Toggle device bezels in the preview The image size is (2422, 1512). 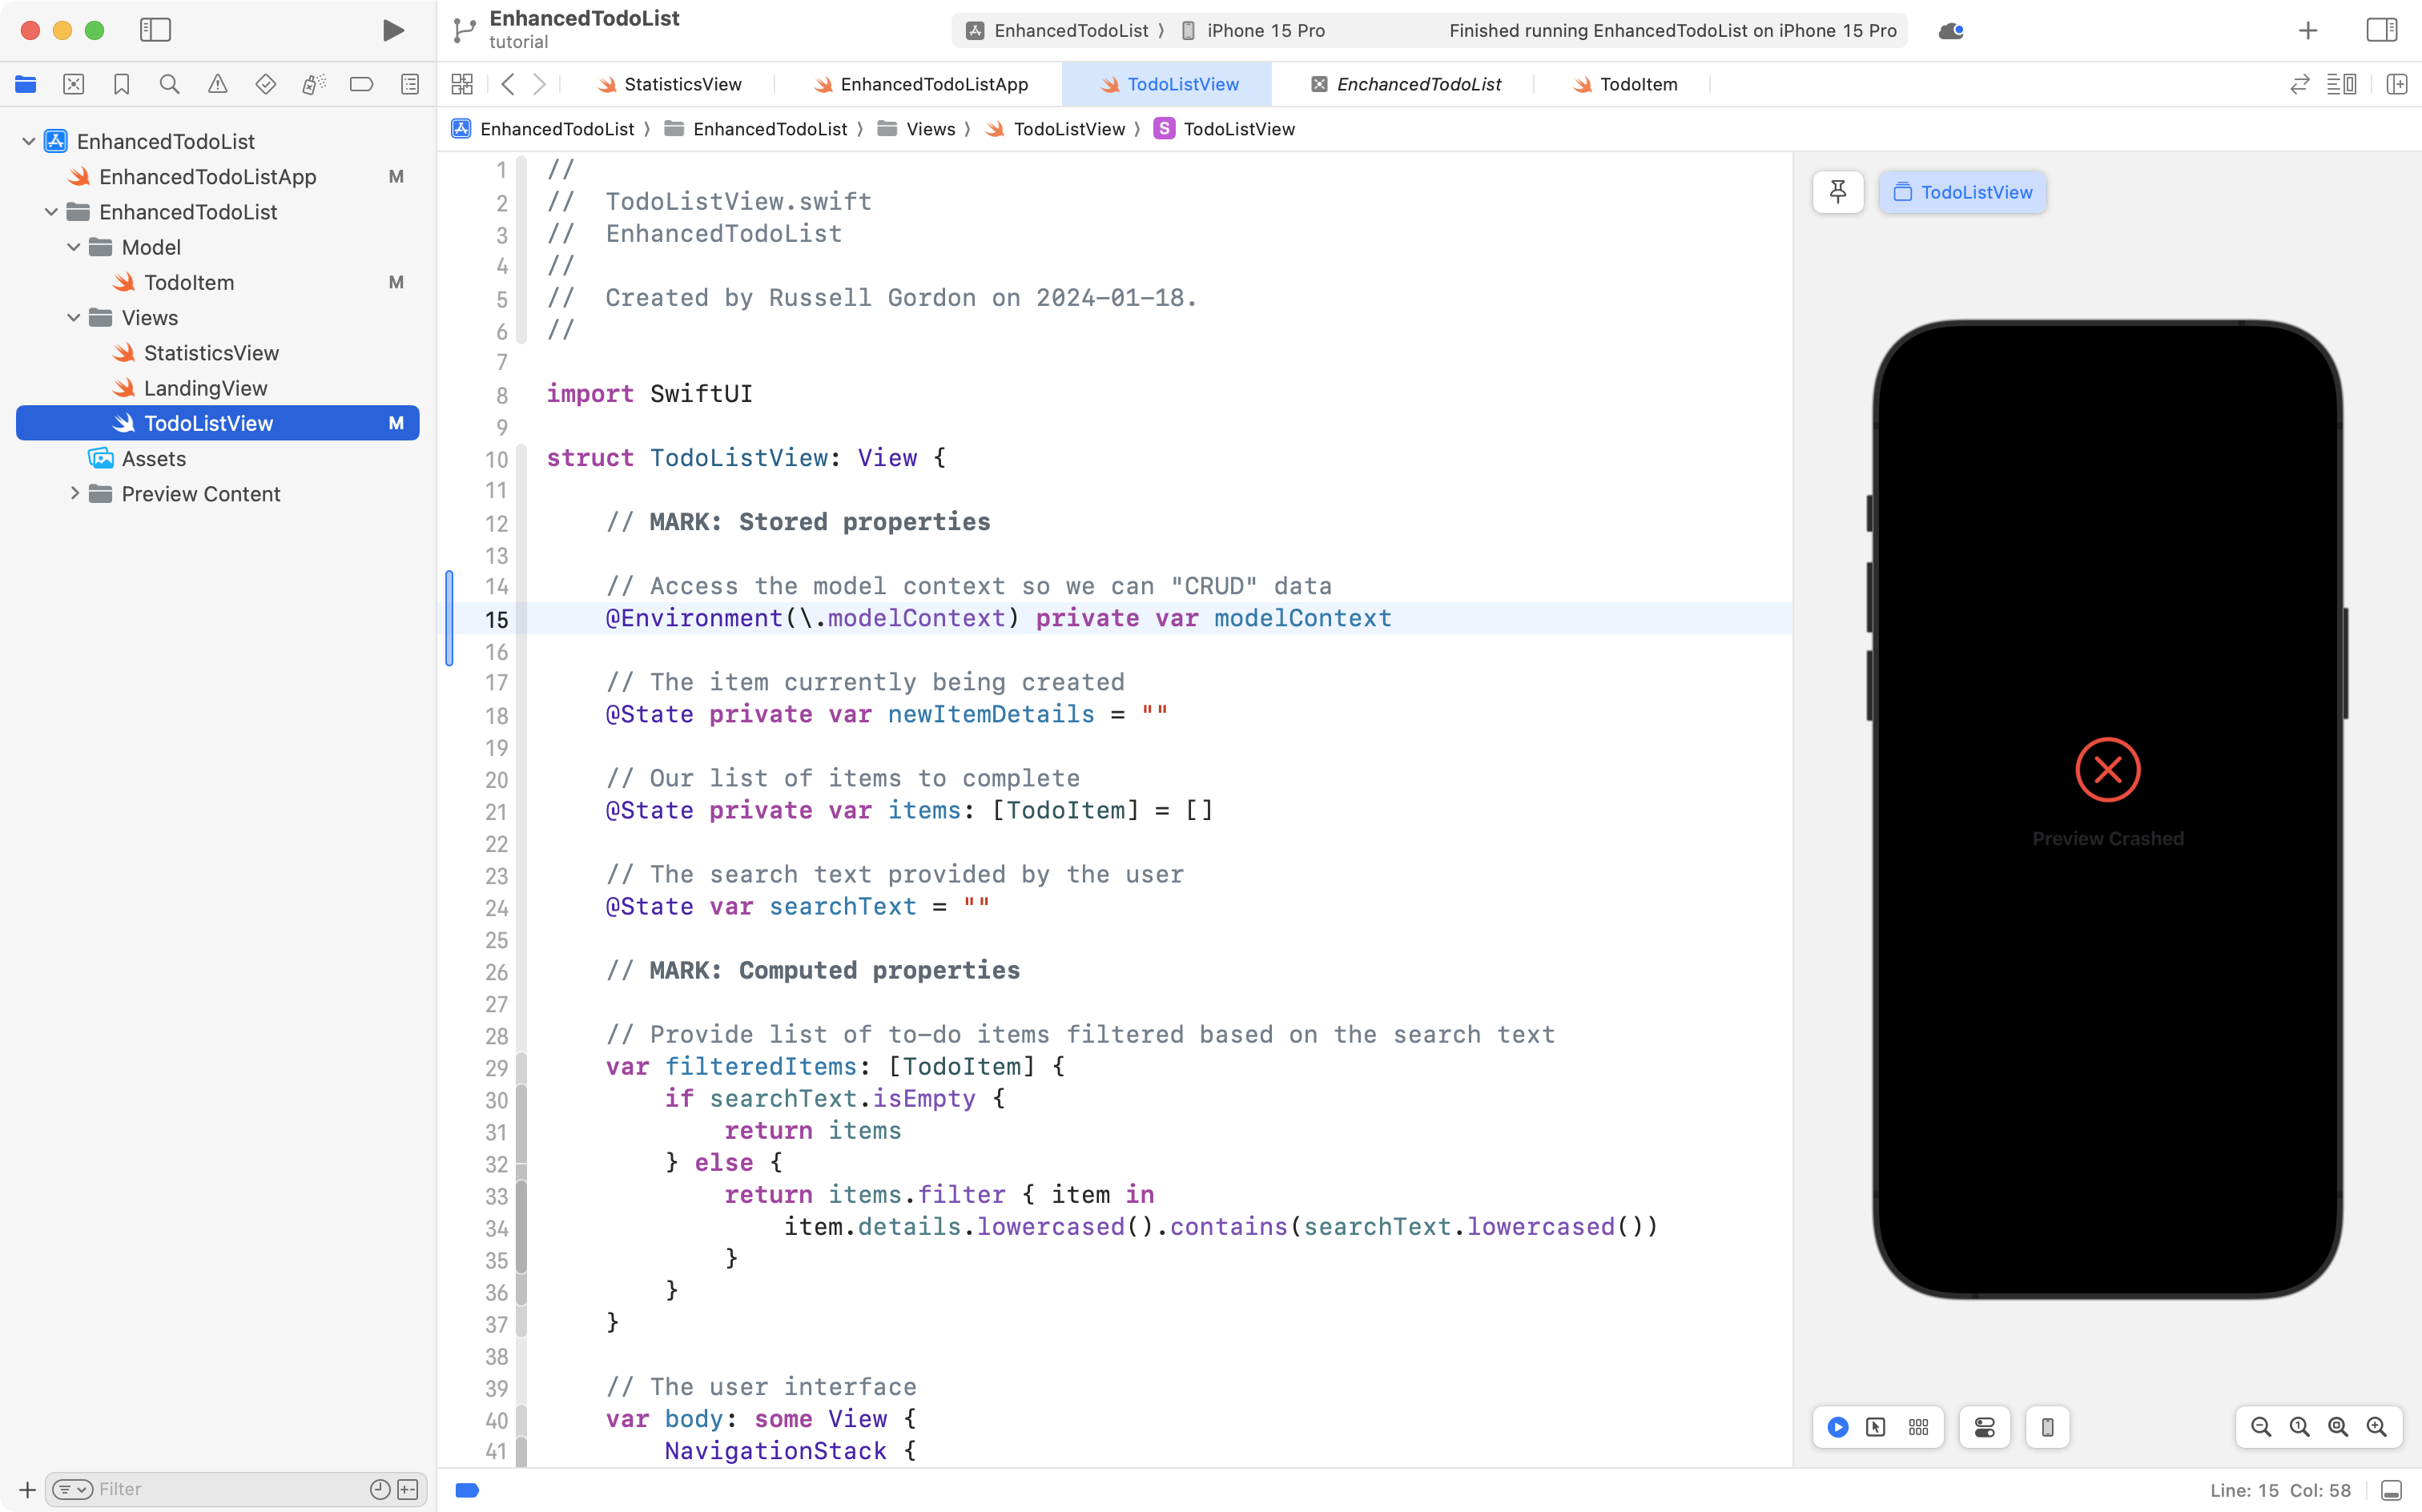[2047, 1427]
